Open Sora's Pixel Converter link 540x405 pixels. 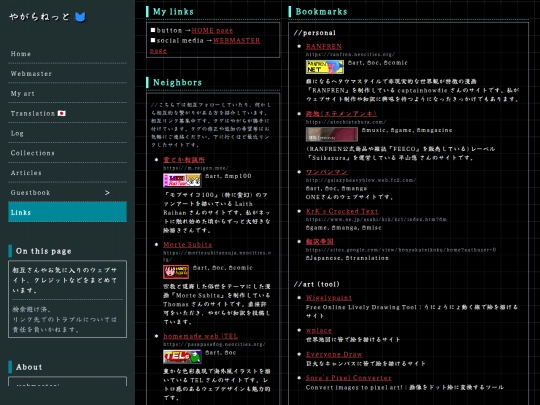pos(349,378)
